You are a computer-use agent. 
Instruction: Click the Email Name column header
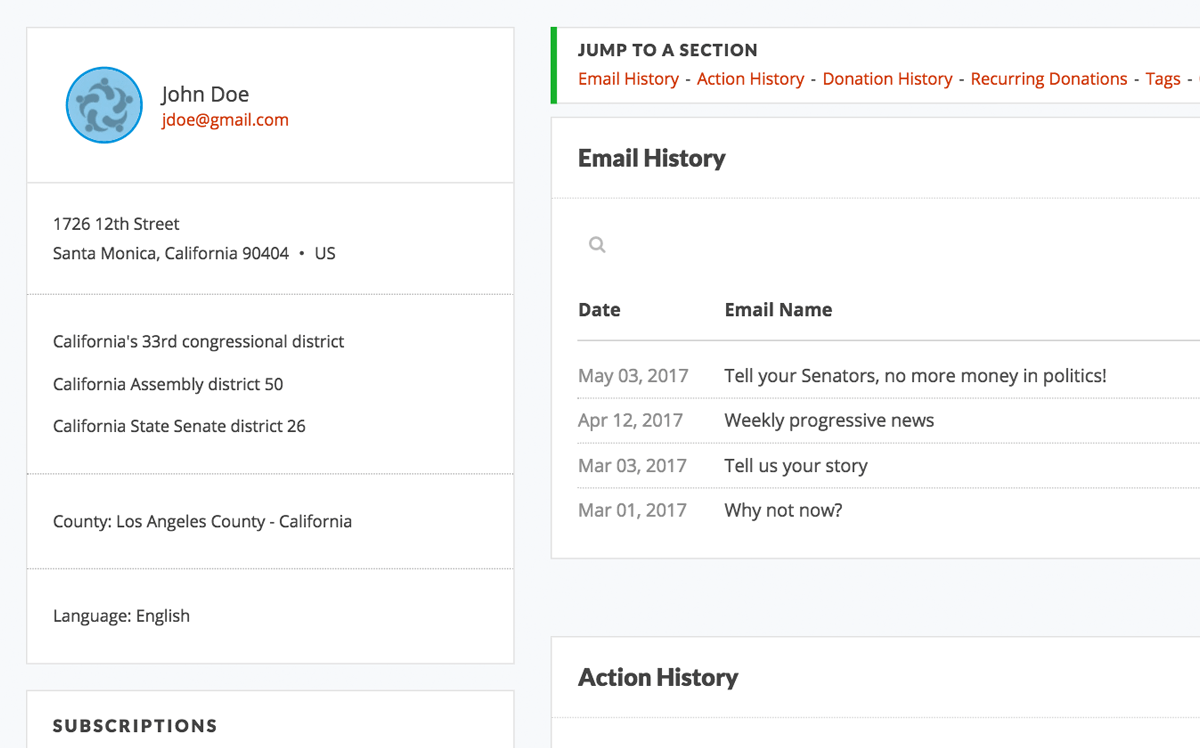(778, 310)
